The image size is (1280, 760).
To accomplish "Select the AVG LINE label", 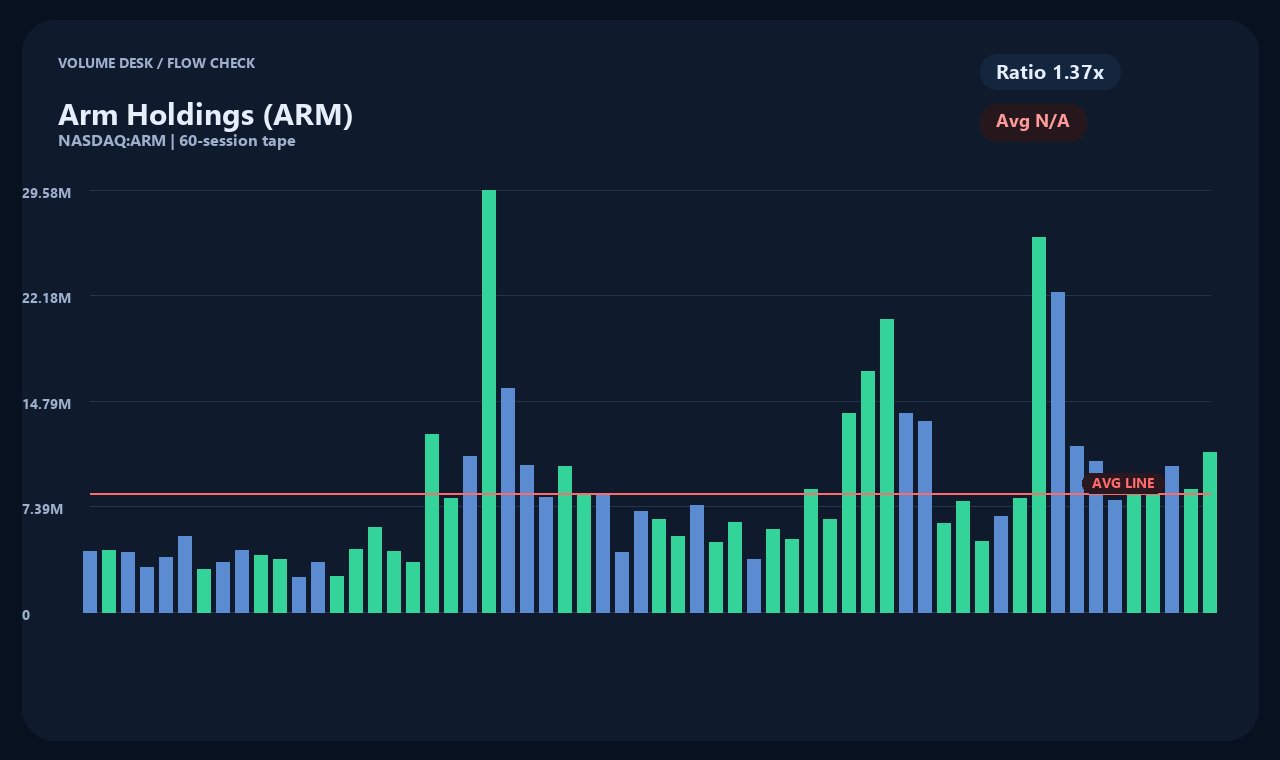I will pyautogui.click(x=1123, y=483).
